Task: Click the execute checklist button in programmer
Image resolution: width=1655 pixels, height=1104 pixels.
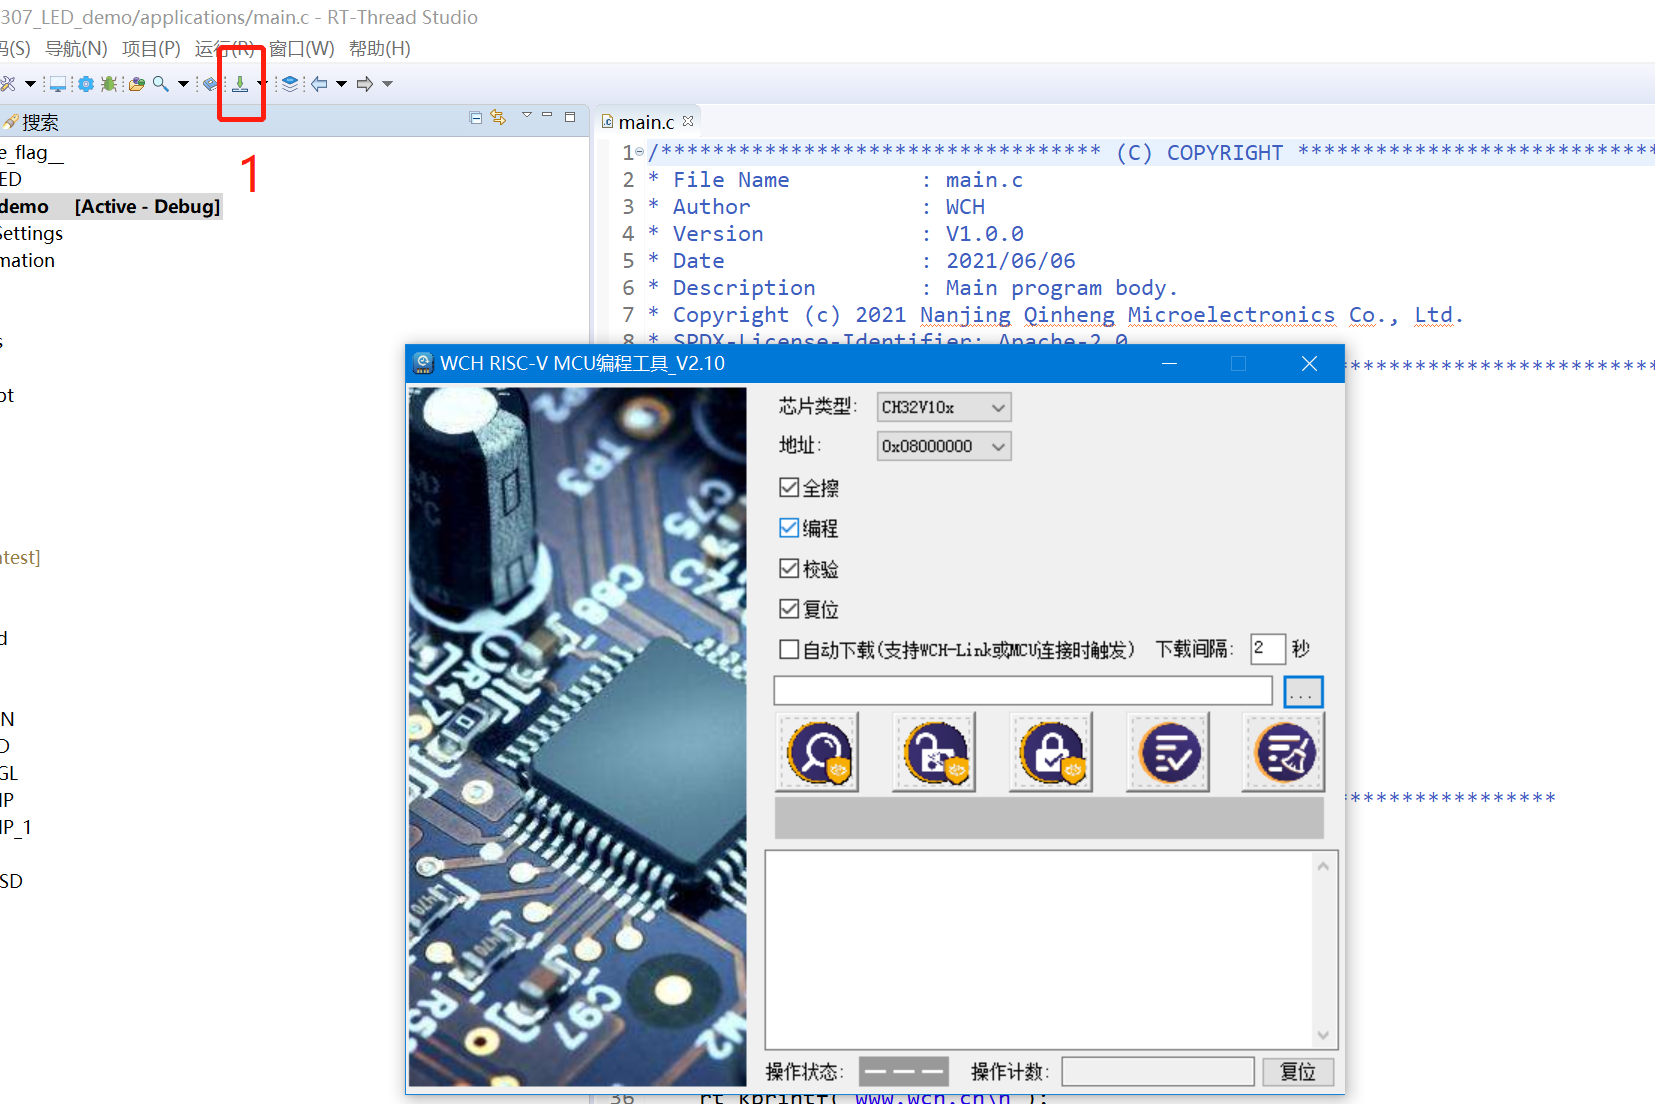Action: [x=1168, y=752]
